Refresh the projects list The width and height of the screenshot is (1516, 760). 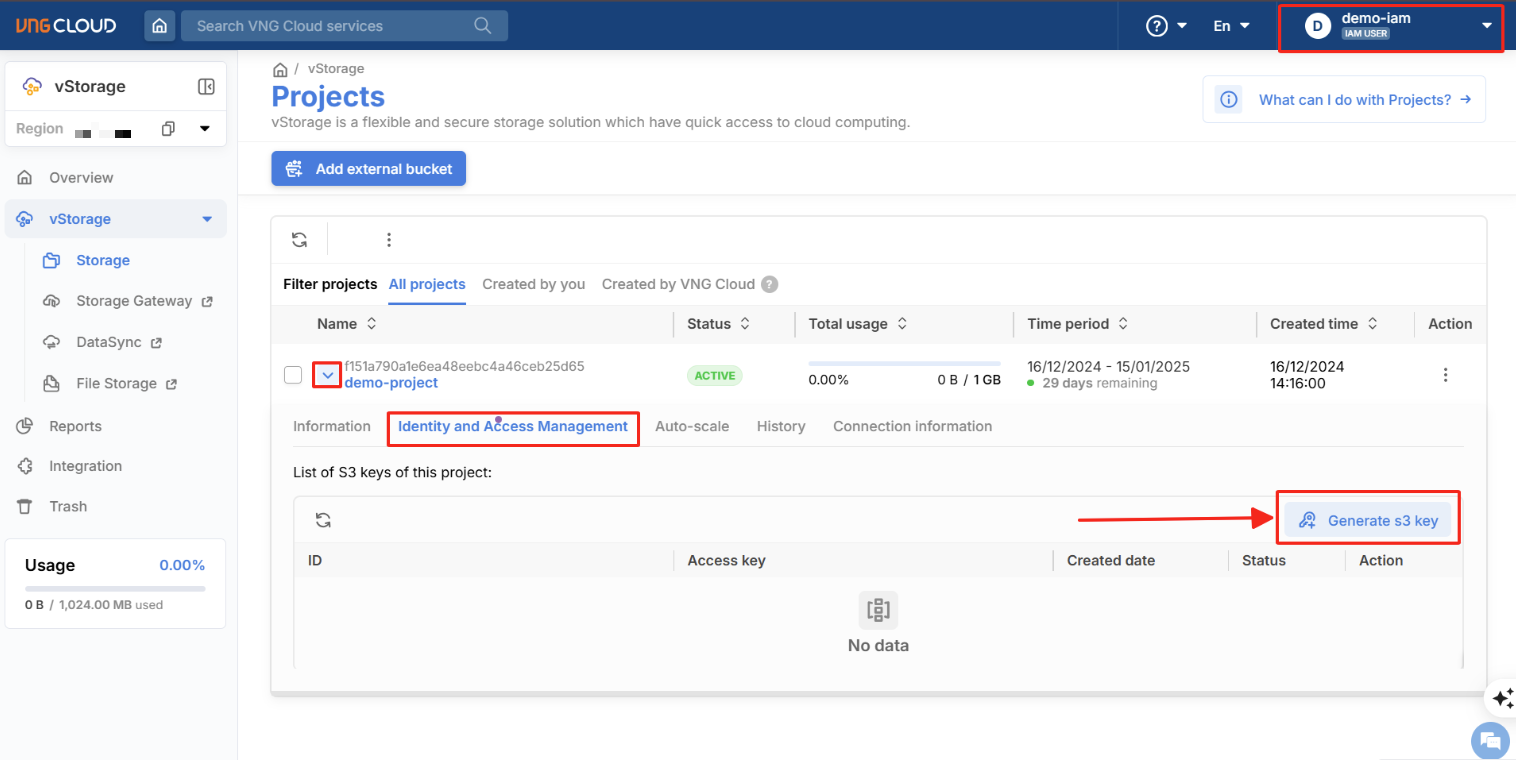point(299,240)
